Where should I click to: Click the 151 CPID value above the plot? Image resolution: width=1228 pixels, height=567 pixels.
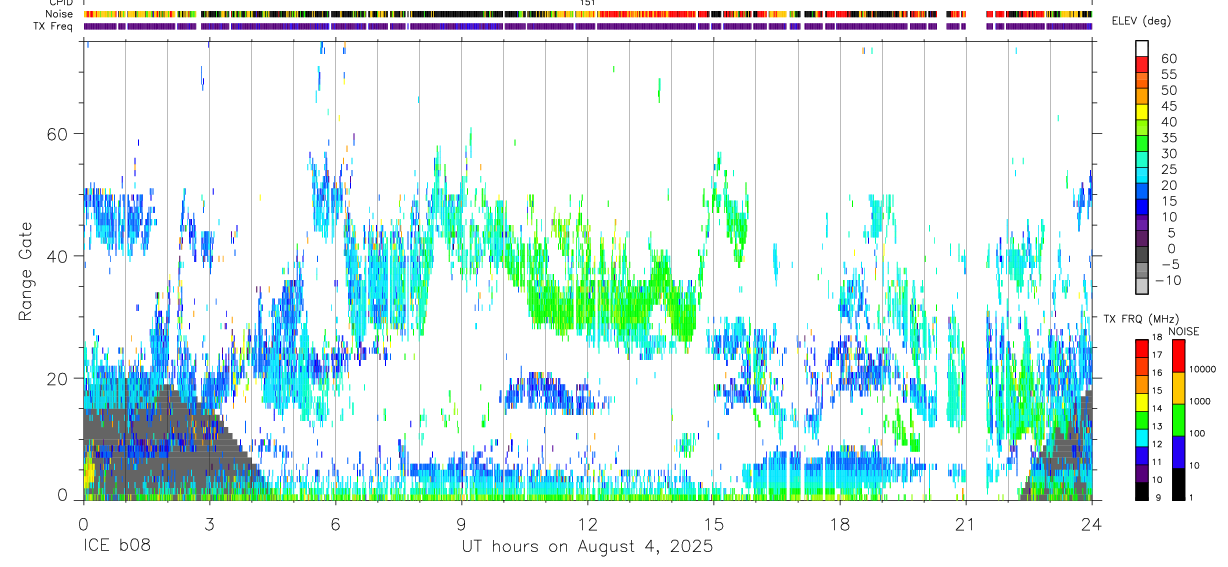[588, 3]
